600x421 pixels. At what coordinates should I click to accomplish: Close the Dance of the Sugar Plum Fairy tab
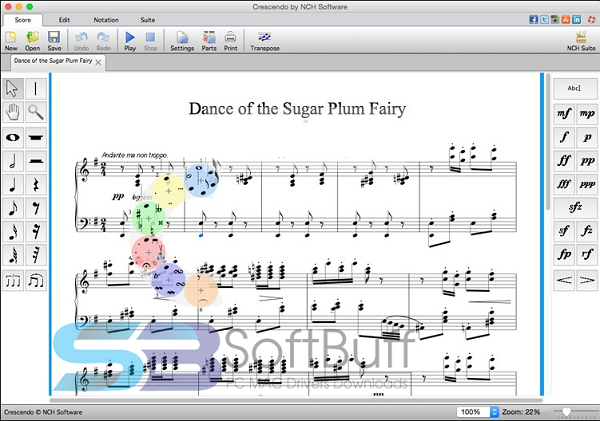coord(98,62)
